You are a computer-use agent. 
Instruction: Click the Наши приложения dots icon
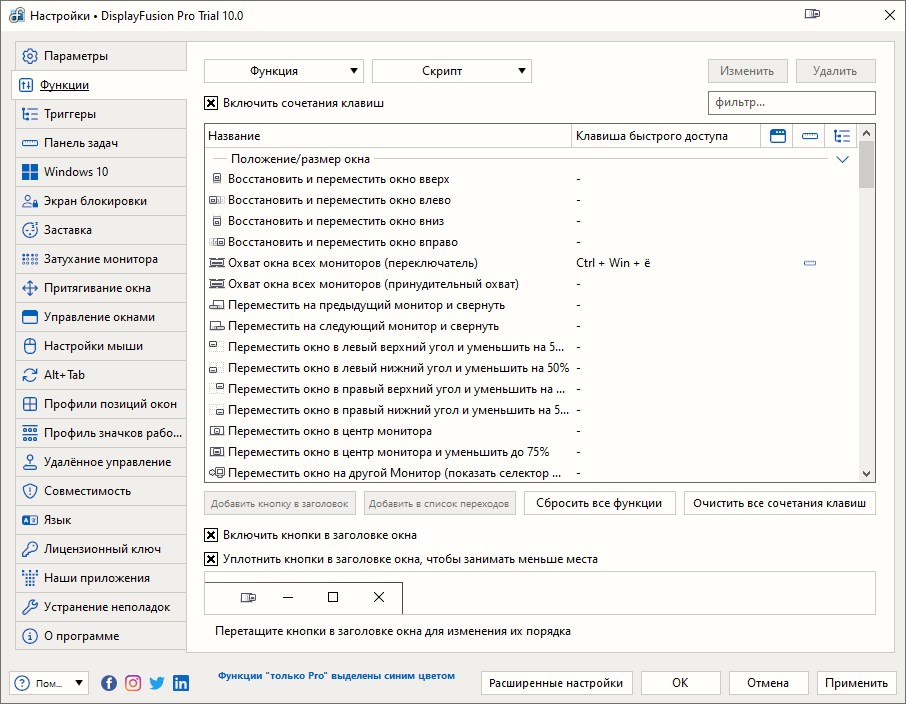(x=29, y=578)
